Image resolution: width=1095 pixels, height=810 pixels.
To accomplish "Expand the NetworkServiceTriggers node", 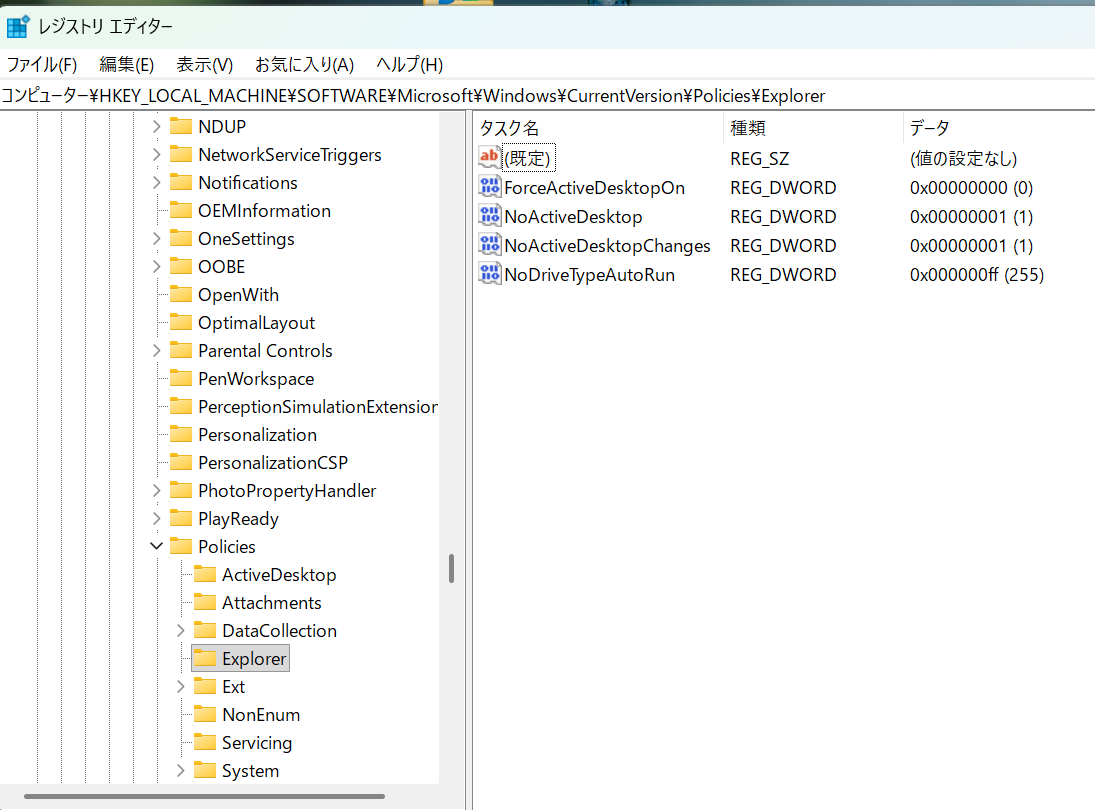I will tap(156, 154).
